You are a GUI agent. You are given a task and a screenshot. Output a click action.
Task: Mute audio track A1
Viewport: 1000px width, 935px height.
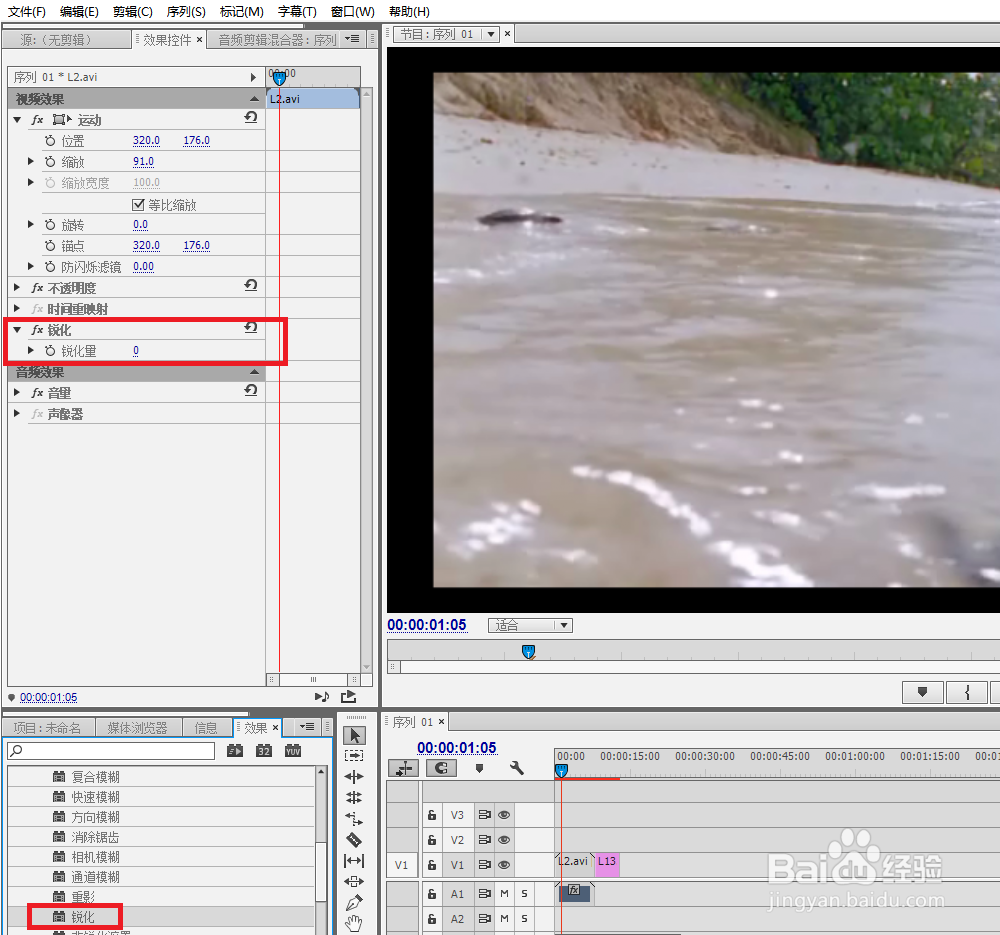tap(504, 894)
